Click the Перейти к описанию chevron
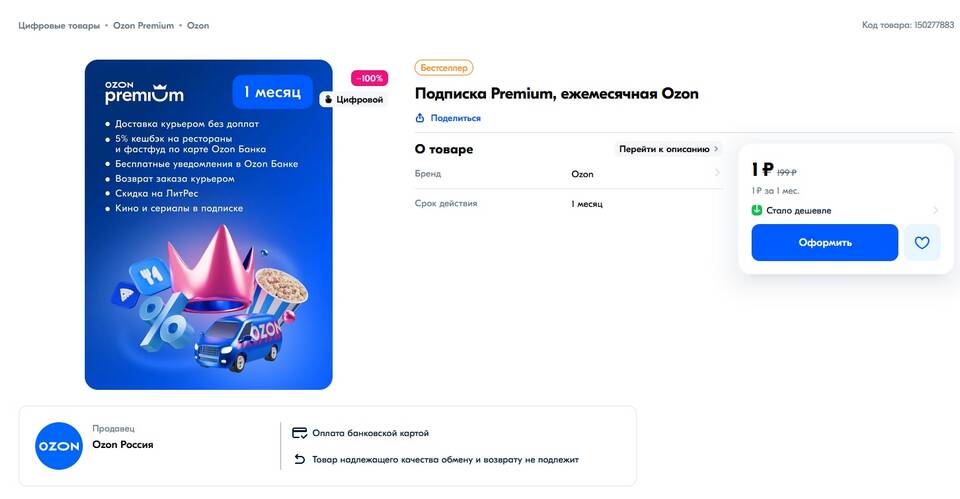This screenshot has height=499, width=960. (716, 149)
